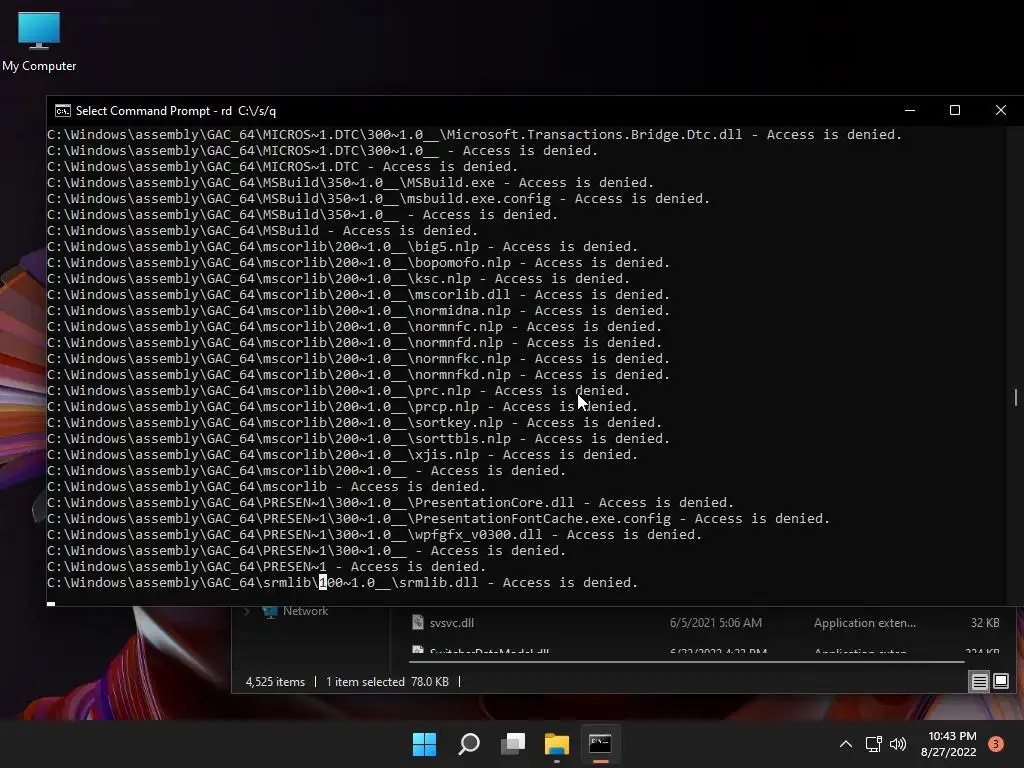Click the Microsoft.Transactions.Bridge.Dtc.dll line
This screenshot has height=768, width=1024.
(474, 135)
